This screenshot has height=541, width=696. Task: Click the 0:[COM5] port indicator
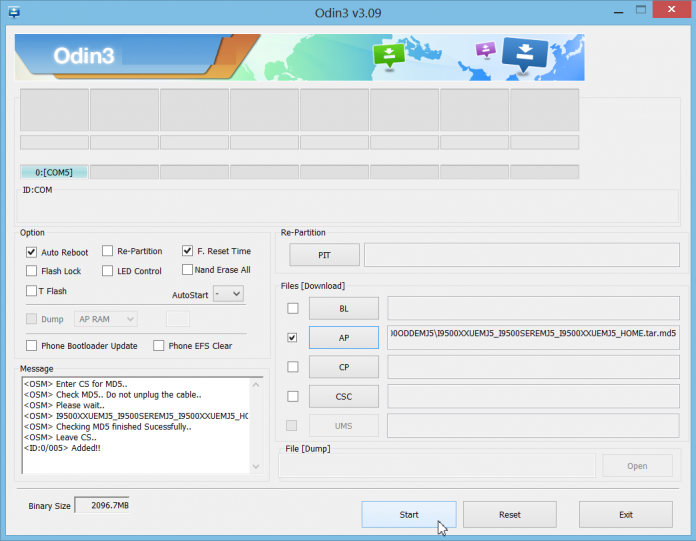click(54, 172)
